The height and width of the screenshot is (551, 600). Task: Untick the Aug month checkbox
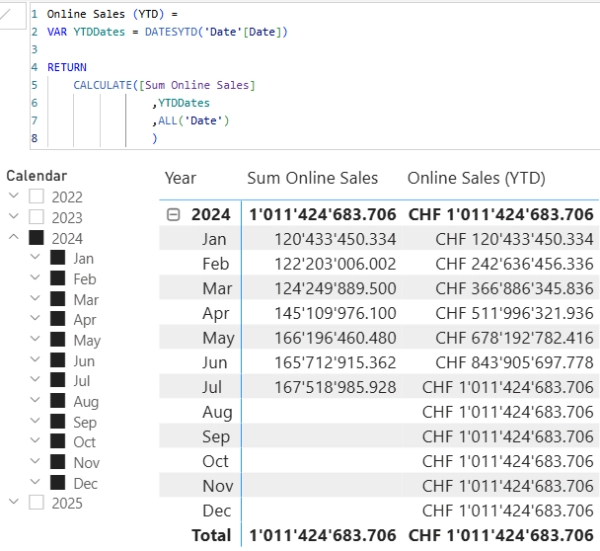coord(57,401)
